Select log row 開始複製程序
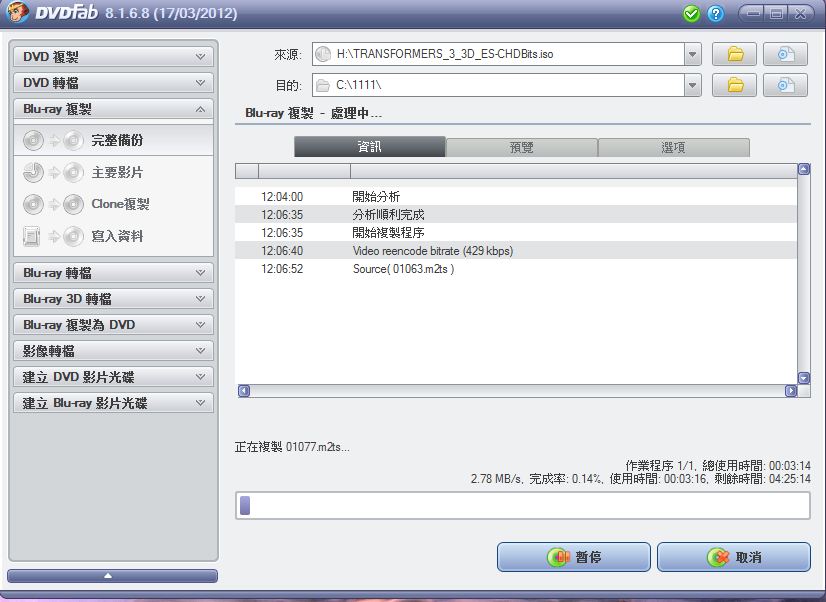826x602 pixels. (x=516, y=232)
